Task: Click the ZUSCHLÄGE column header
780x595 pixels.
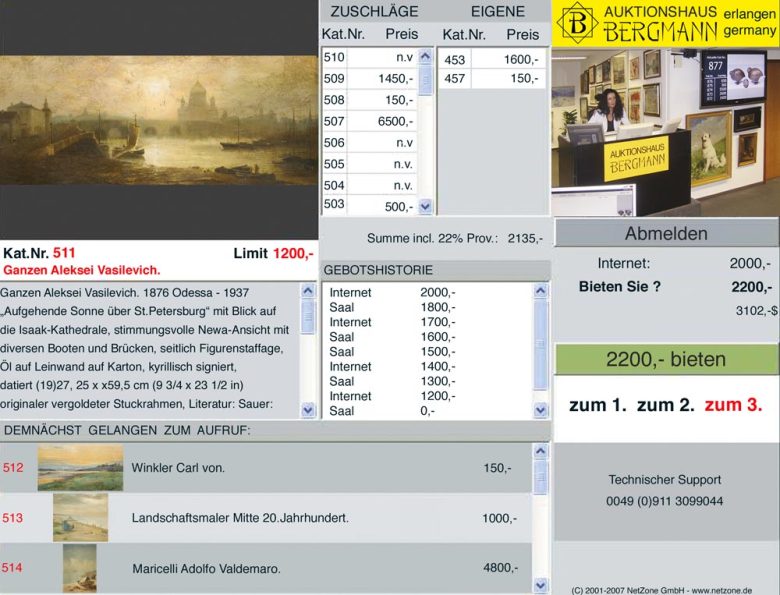Action: 375,11
